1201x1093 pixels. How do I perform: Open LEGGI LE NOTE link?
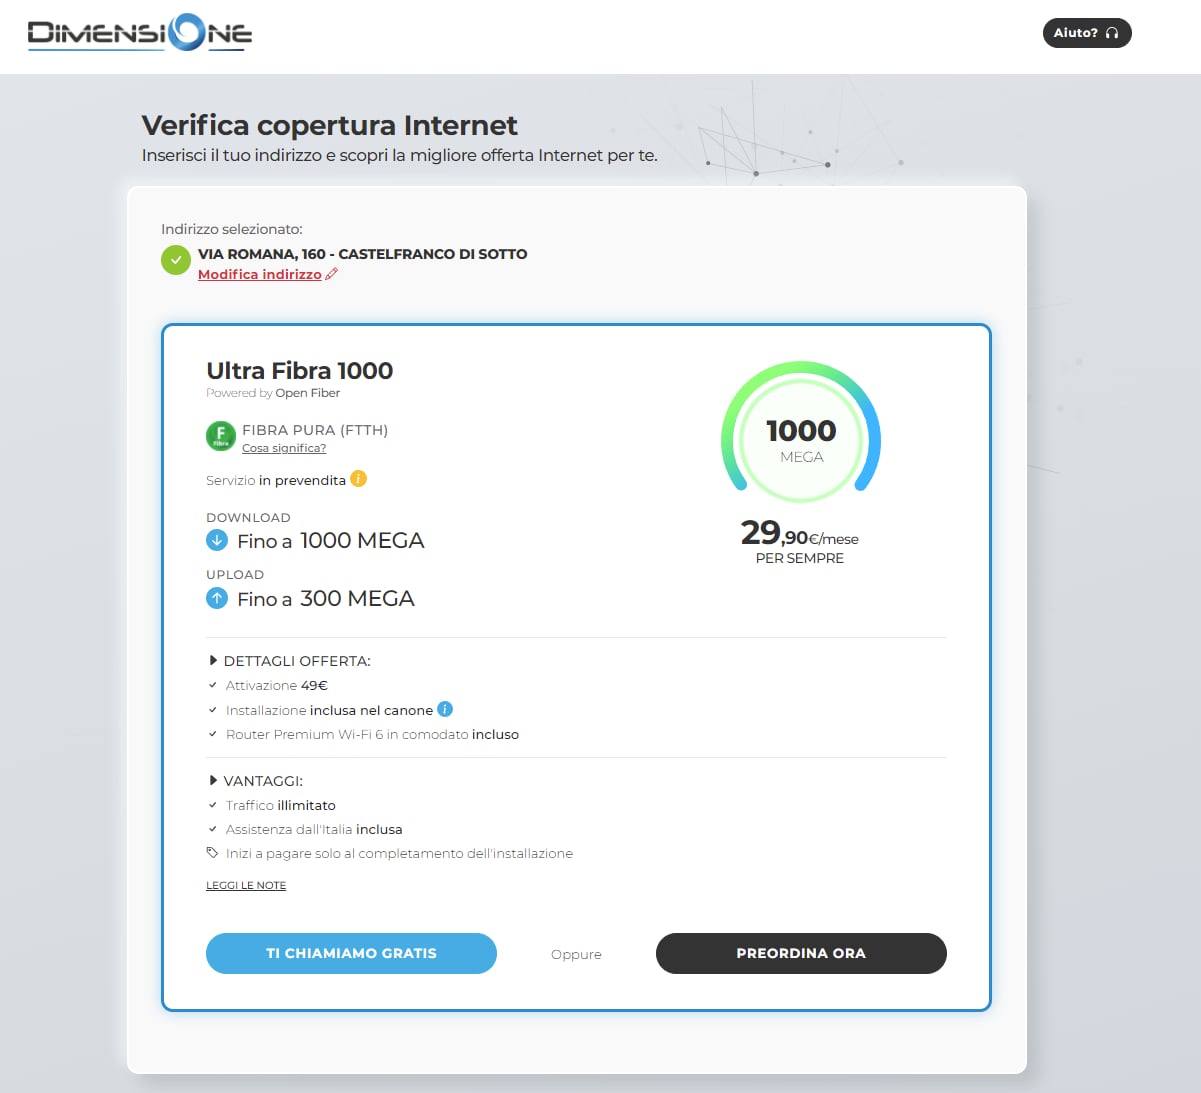coord(246,885)
